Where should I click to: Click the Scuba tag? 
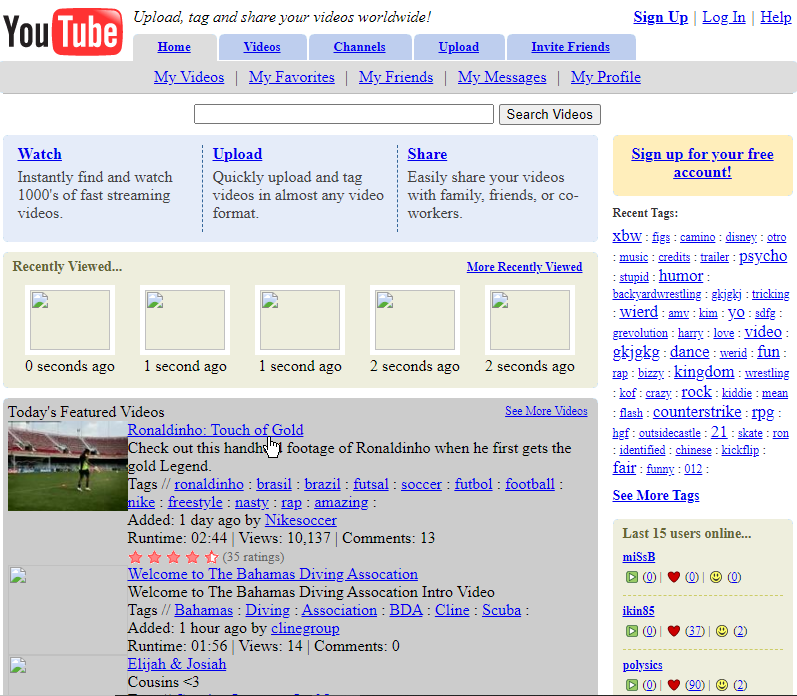point(501,610)
